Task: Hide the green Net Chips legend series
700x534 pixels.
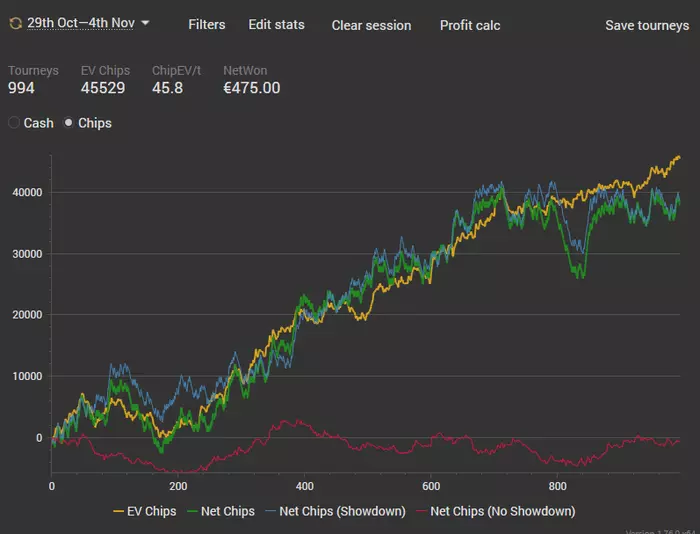Action: [224, 511]
